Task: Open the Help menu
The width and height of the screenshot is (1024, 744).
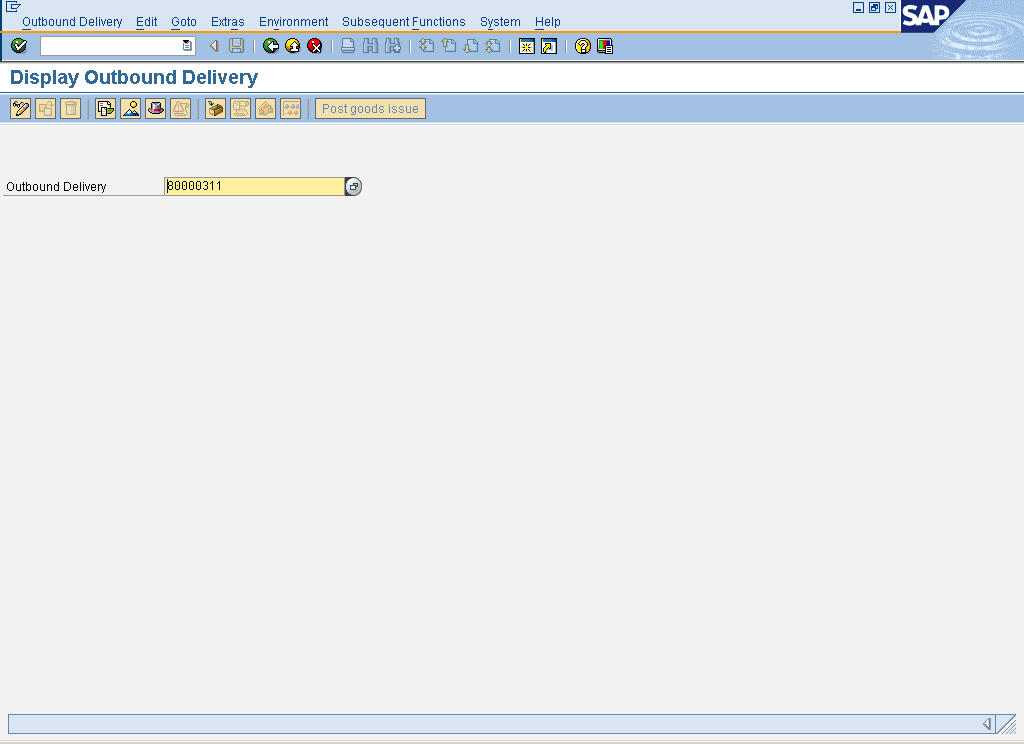Action: (x=547, y=22)
